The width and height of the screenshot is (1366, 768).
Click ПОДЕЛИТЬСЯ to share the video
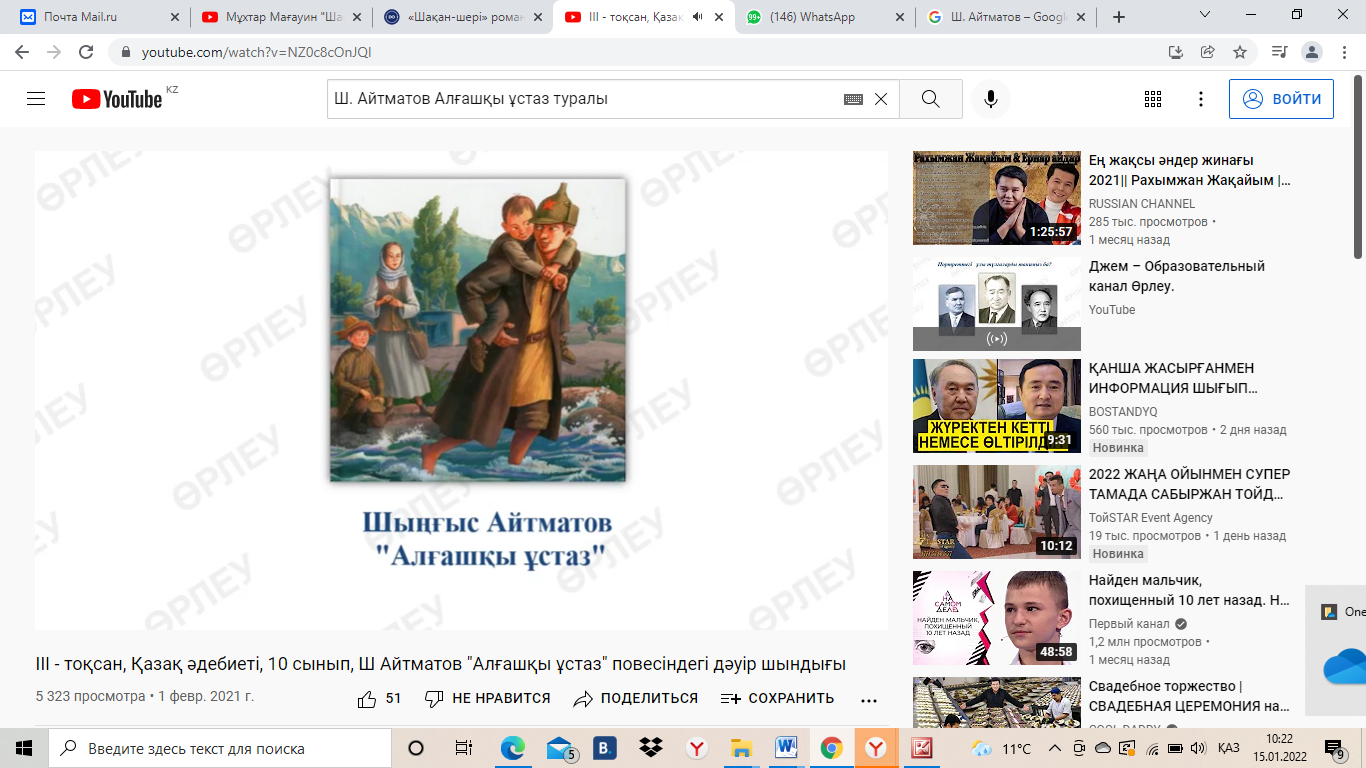636,699
